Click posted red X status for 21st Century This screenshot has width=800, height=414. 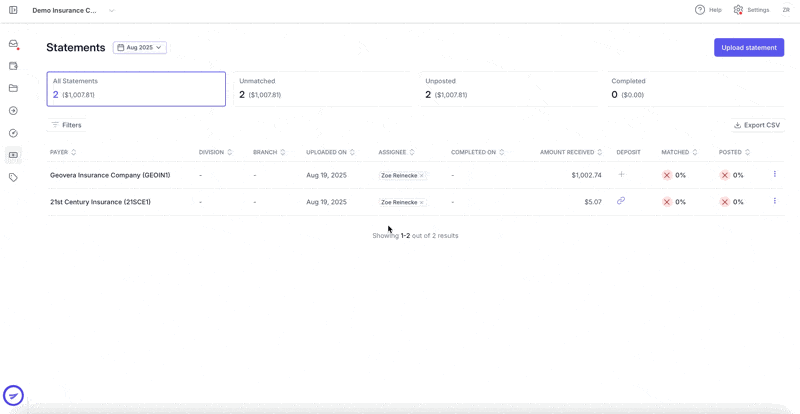tap(724, 202)
